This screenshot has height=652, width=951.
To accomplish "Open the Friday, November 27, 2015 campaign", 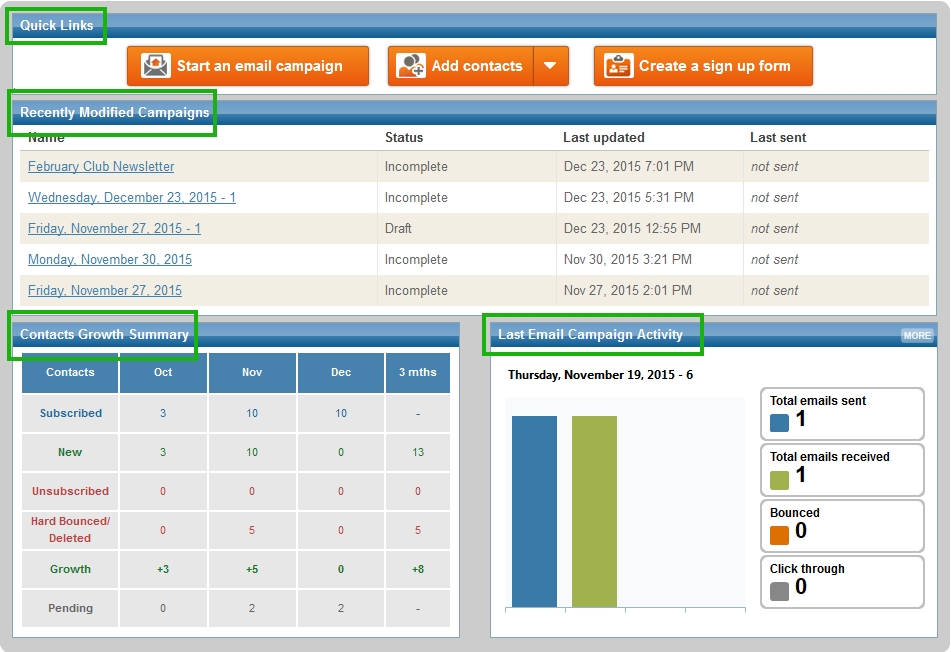I will [x=105, y=291].
